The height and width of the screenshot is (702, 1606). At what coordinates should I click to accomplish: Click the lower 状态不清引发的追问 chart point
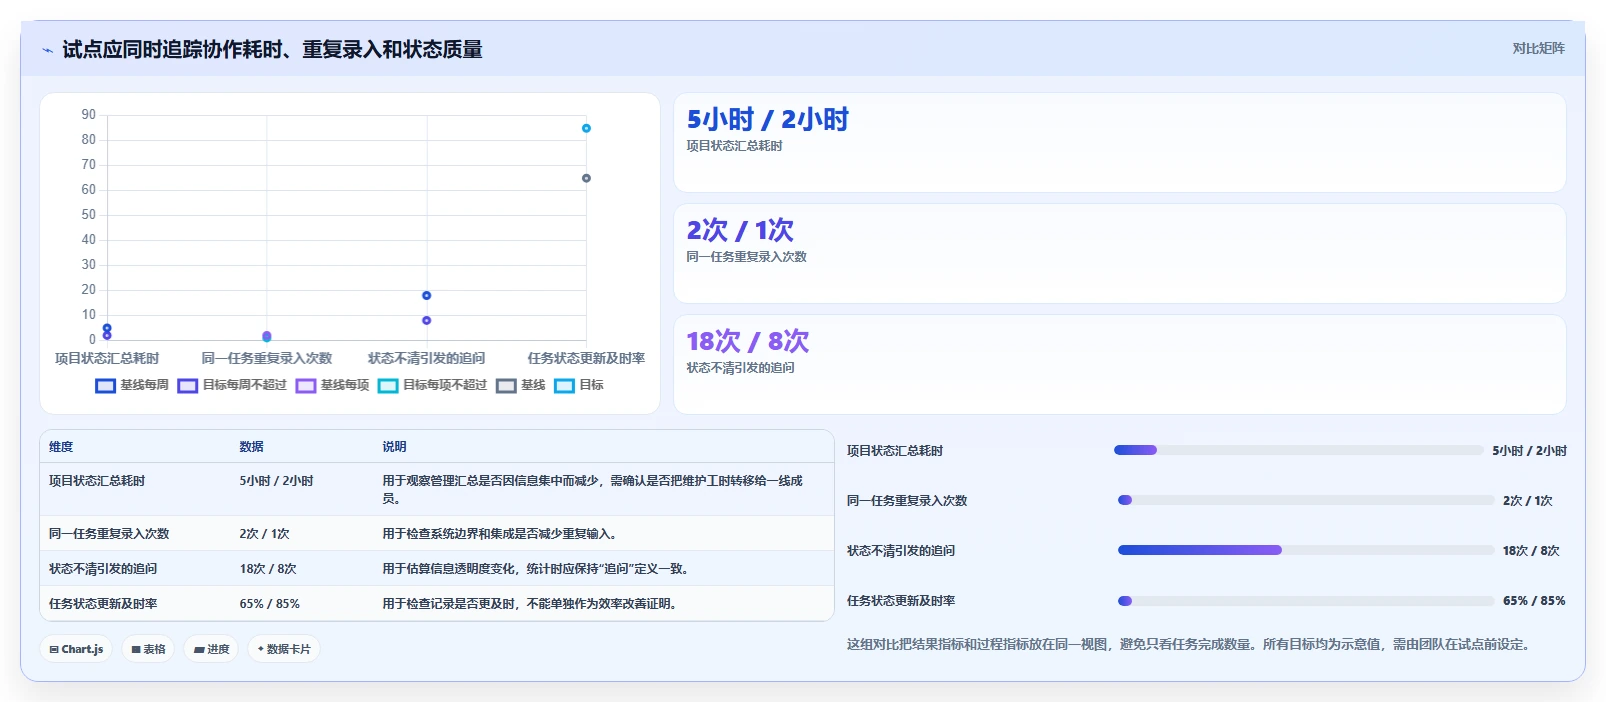(426, 320)
